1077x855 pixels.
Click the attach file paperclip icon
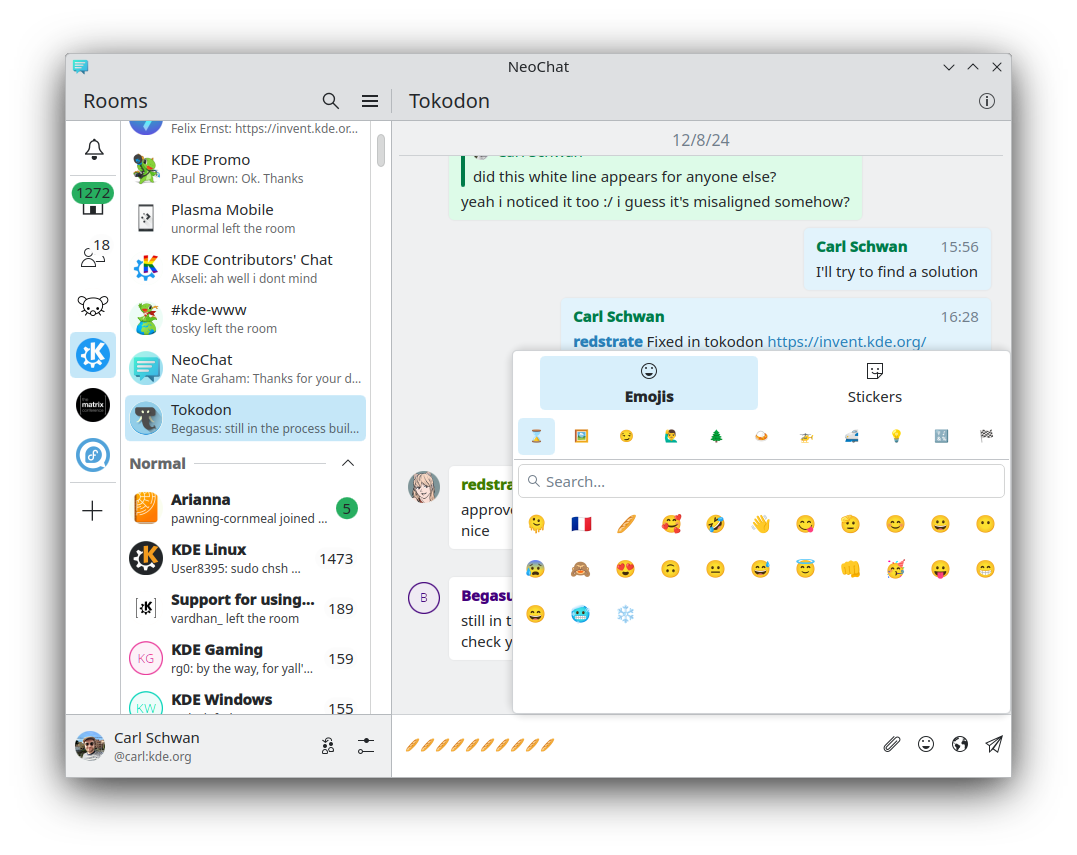pyautogui.click(x=892, y=744)
